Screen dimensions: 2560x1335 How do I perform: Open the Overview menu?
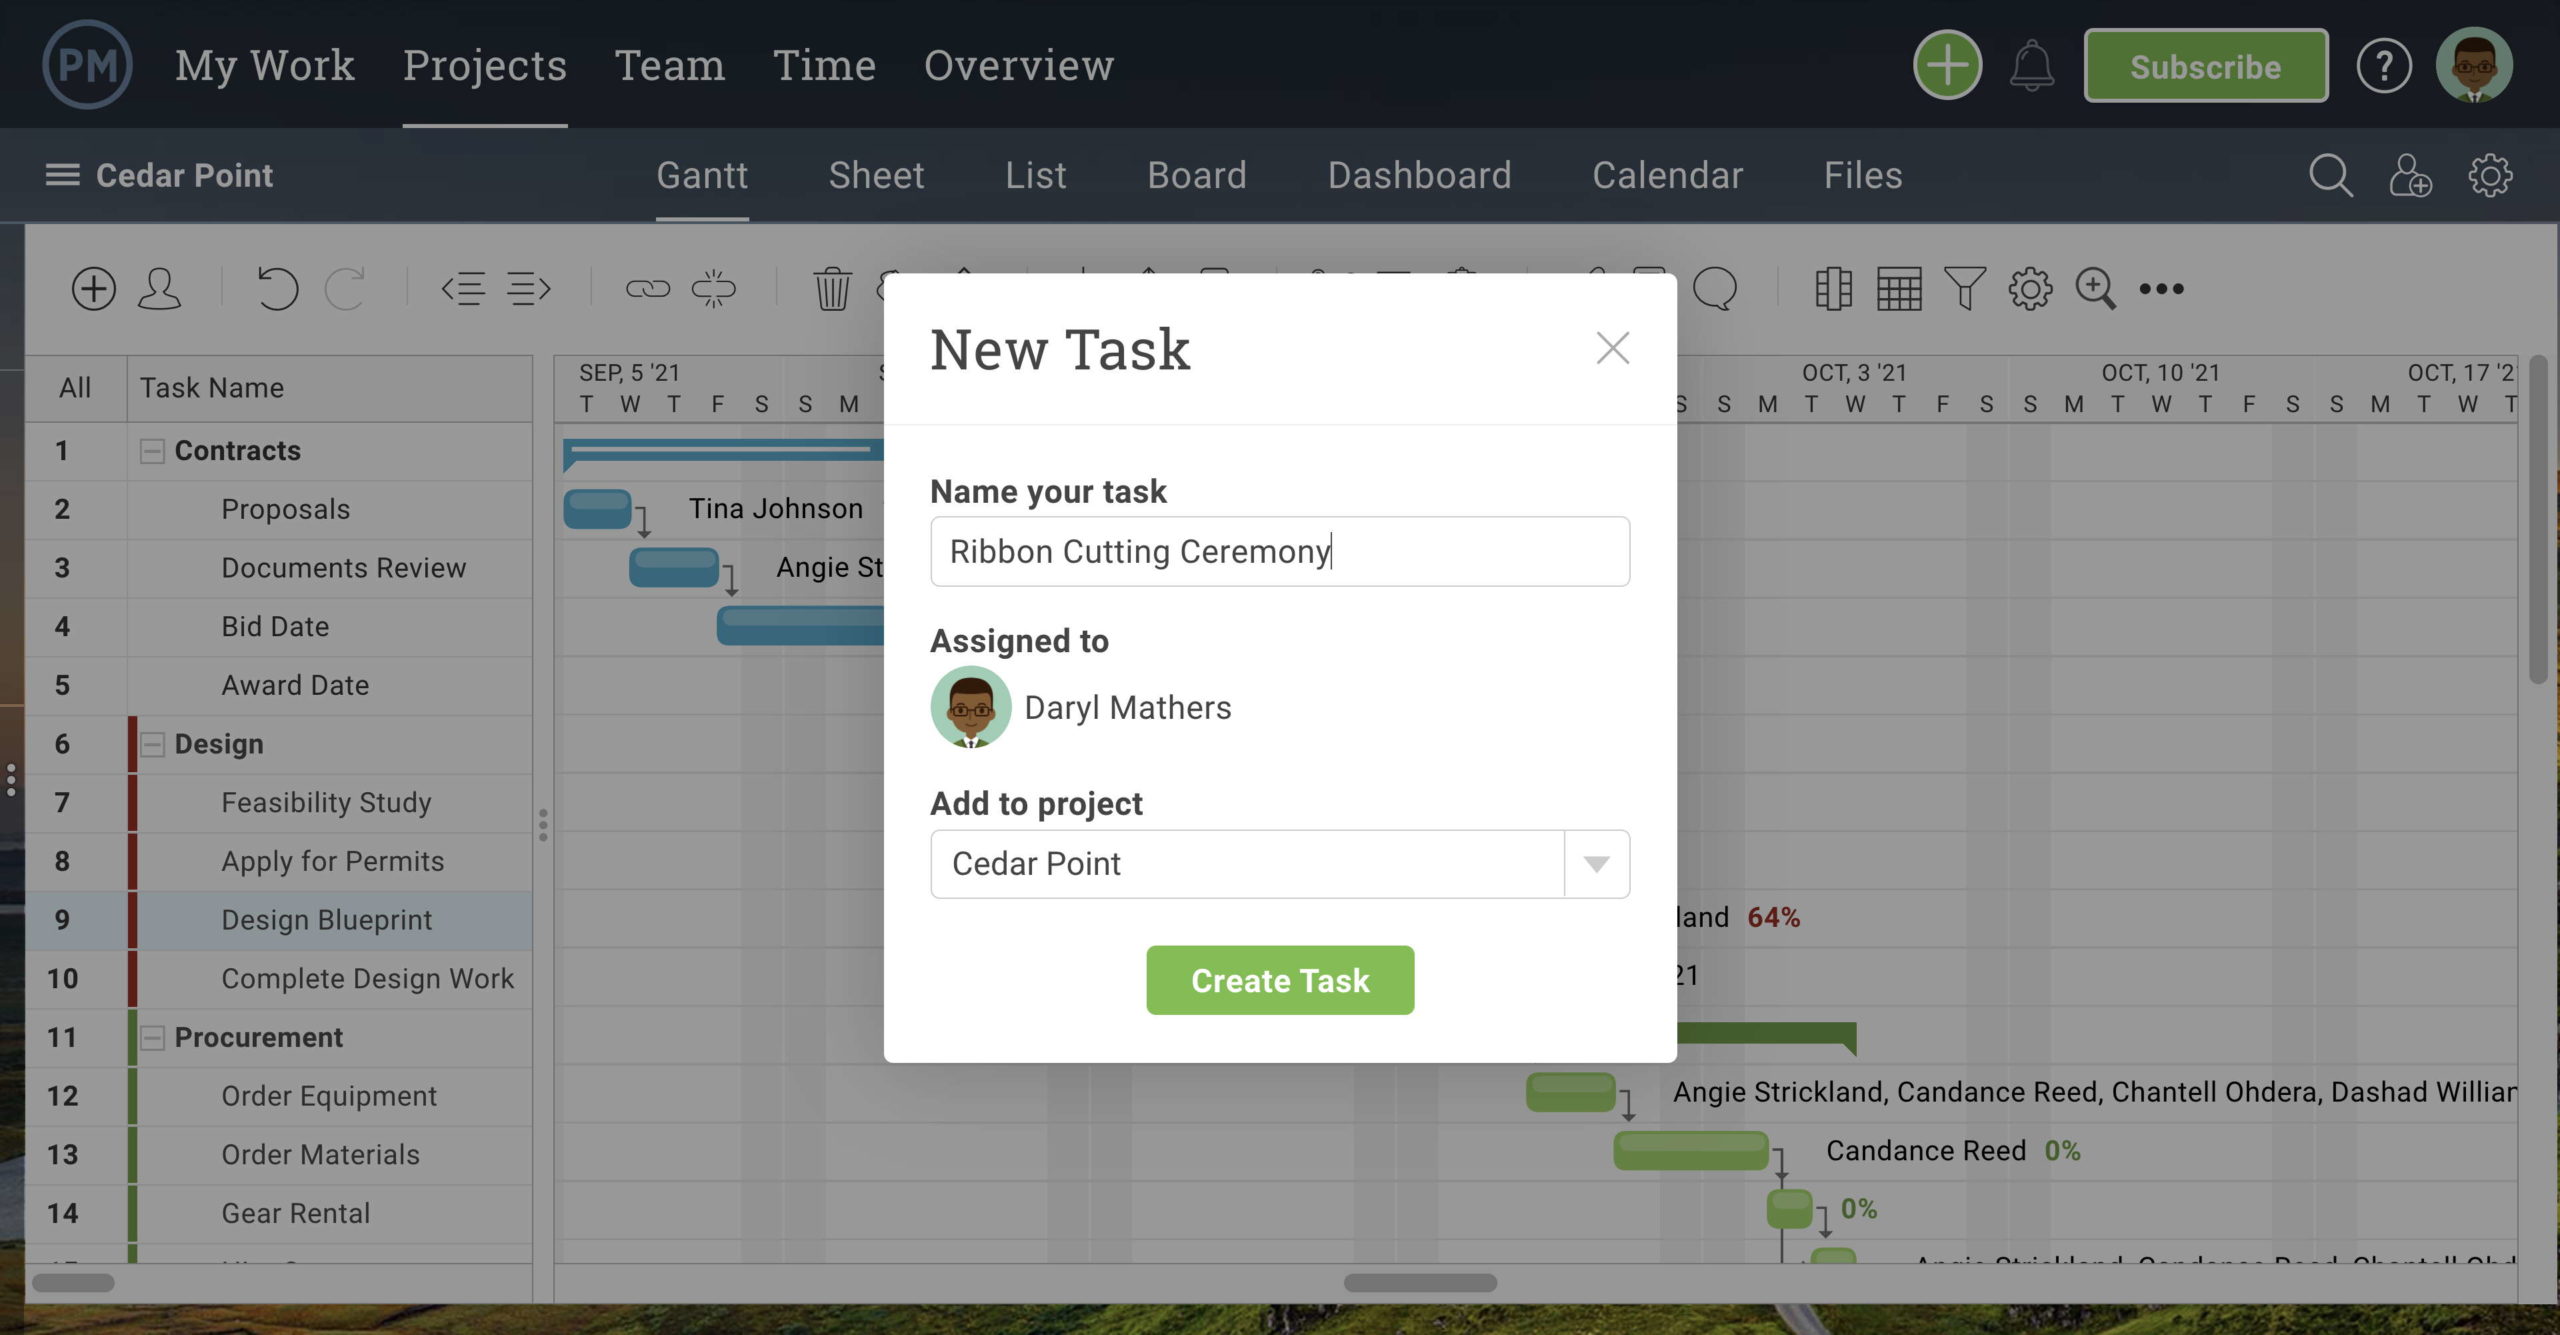(x=1019, y=66)
